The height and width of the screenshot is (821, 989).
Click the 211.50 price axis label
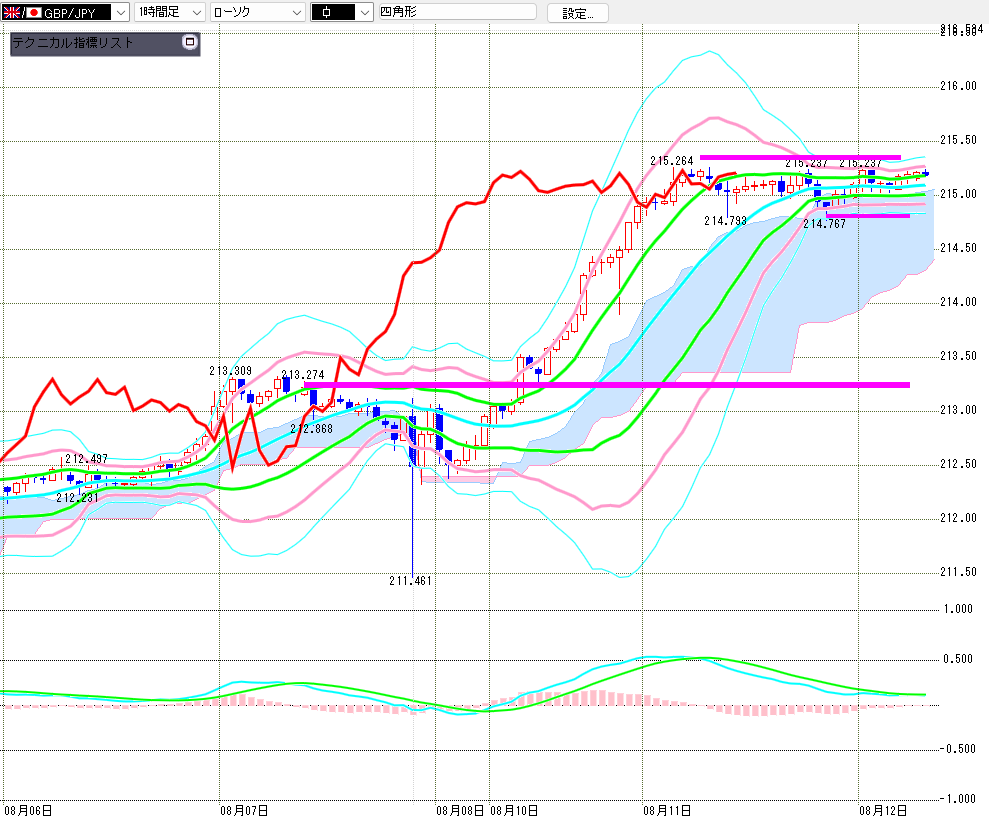click(x=958, y=572)
